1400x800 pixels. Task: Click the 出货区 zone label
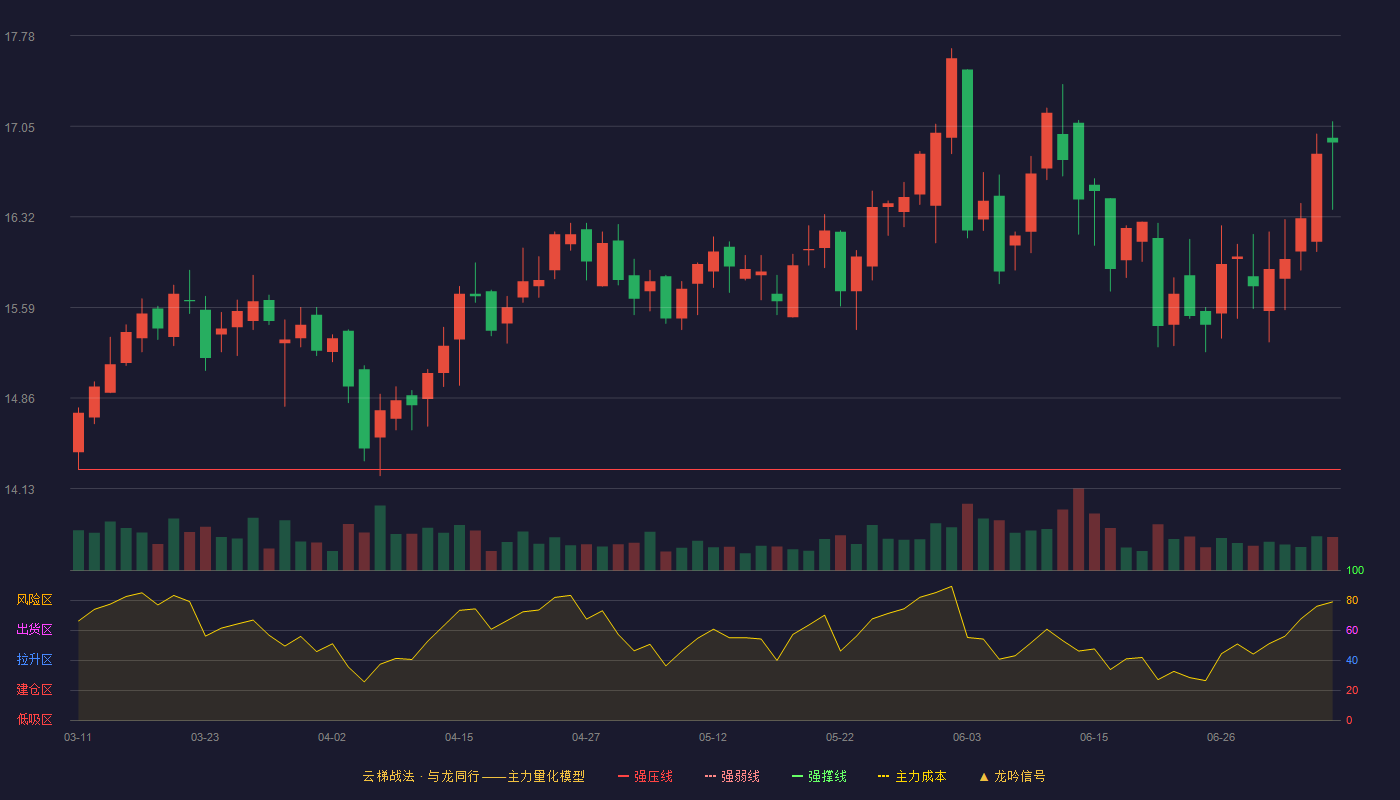click(34, 630)
